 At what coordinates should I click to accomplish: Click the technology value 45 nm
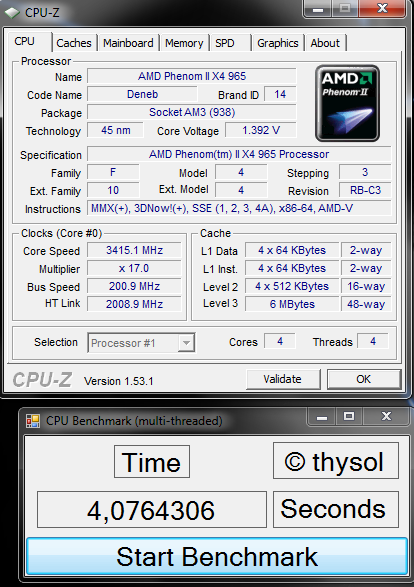click(115, 130)
